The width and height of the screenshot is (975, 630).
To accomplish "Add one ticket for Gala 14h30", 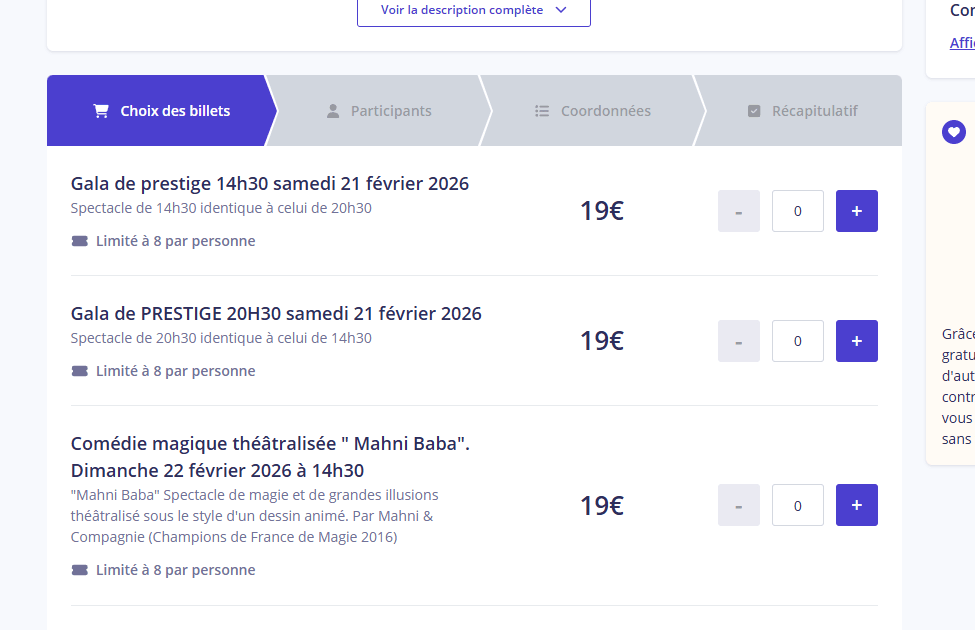I will coord(856,211).
